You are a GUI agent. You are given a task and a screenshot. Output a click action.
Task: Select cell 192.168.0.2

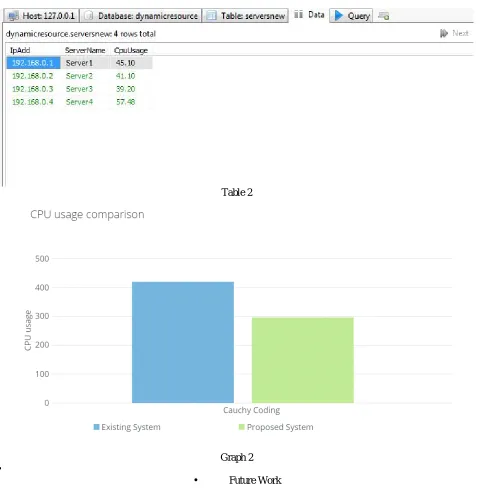[33, 76]
